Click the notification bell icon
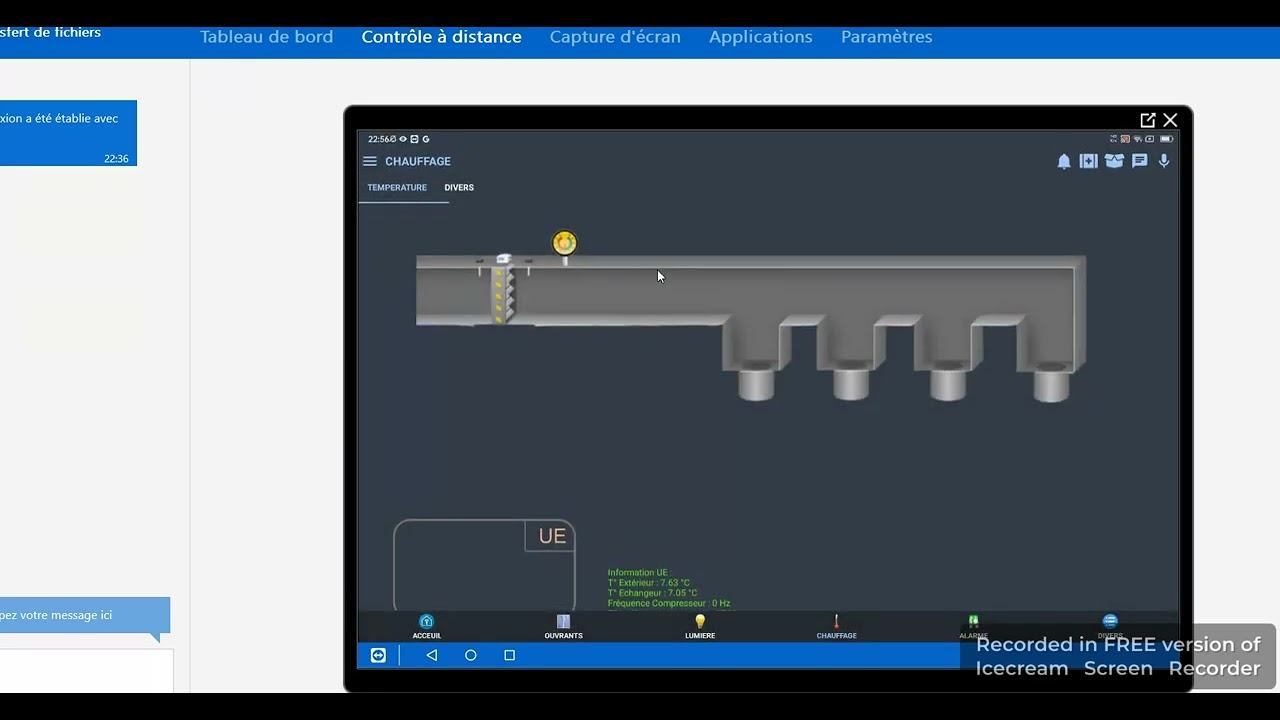 1064,161
